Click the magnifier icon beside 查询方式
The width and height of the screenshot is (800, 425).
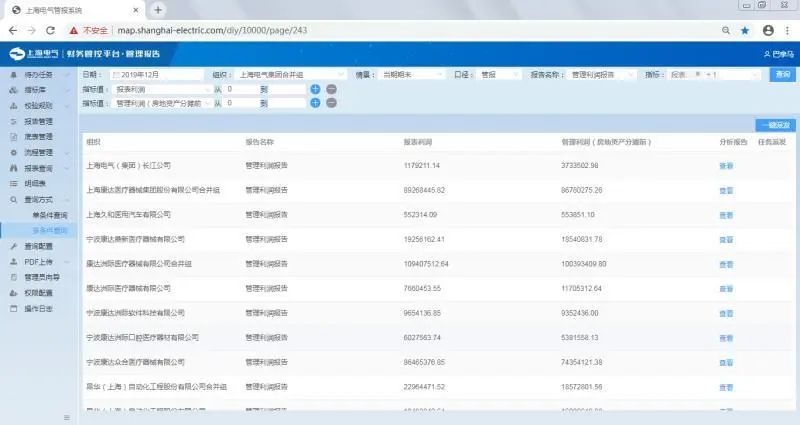(x=14, y=199)
